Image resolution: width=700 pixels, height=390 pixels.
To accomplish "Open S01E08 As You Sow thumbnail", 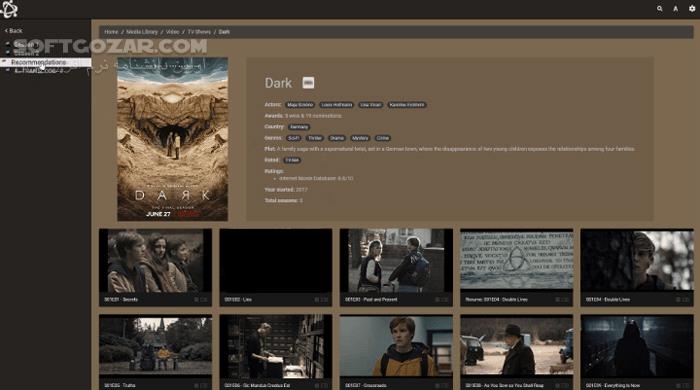I will 517,347.
